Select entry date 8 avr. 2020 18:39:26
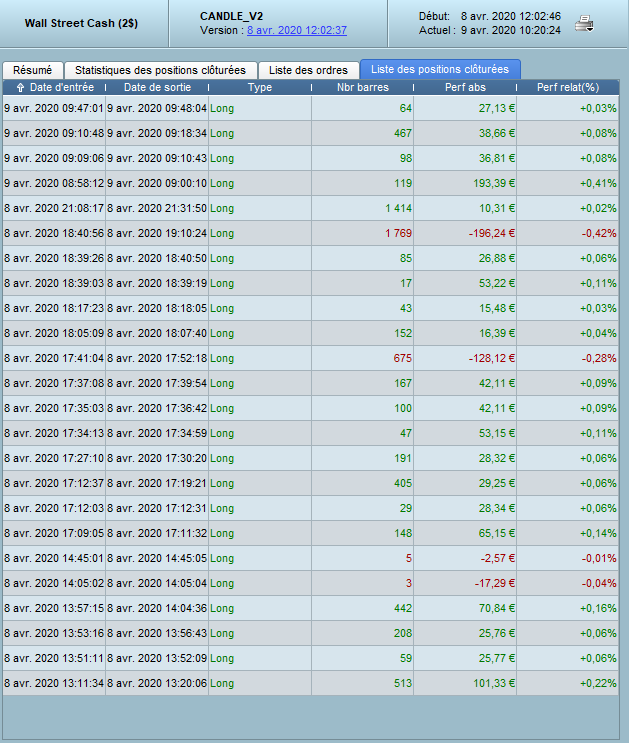The image size is (629, 743). click(54, 258)
